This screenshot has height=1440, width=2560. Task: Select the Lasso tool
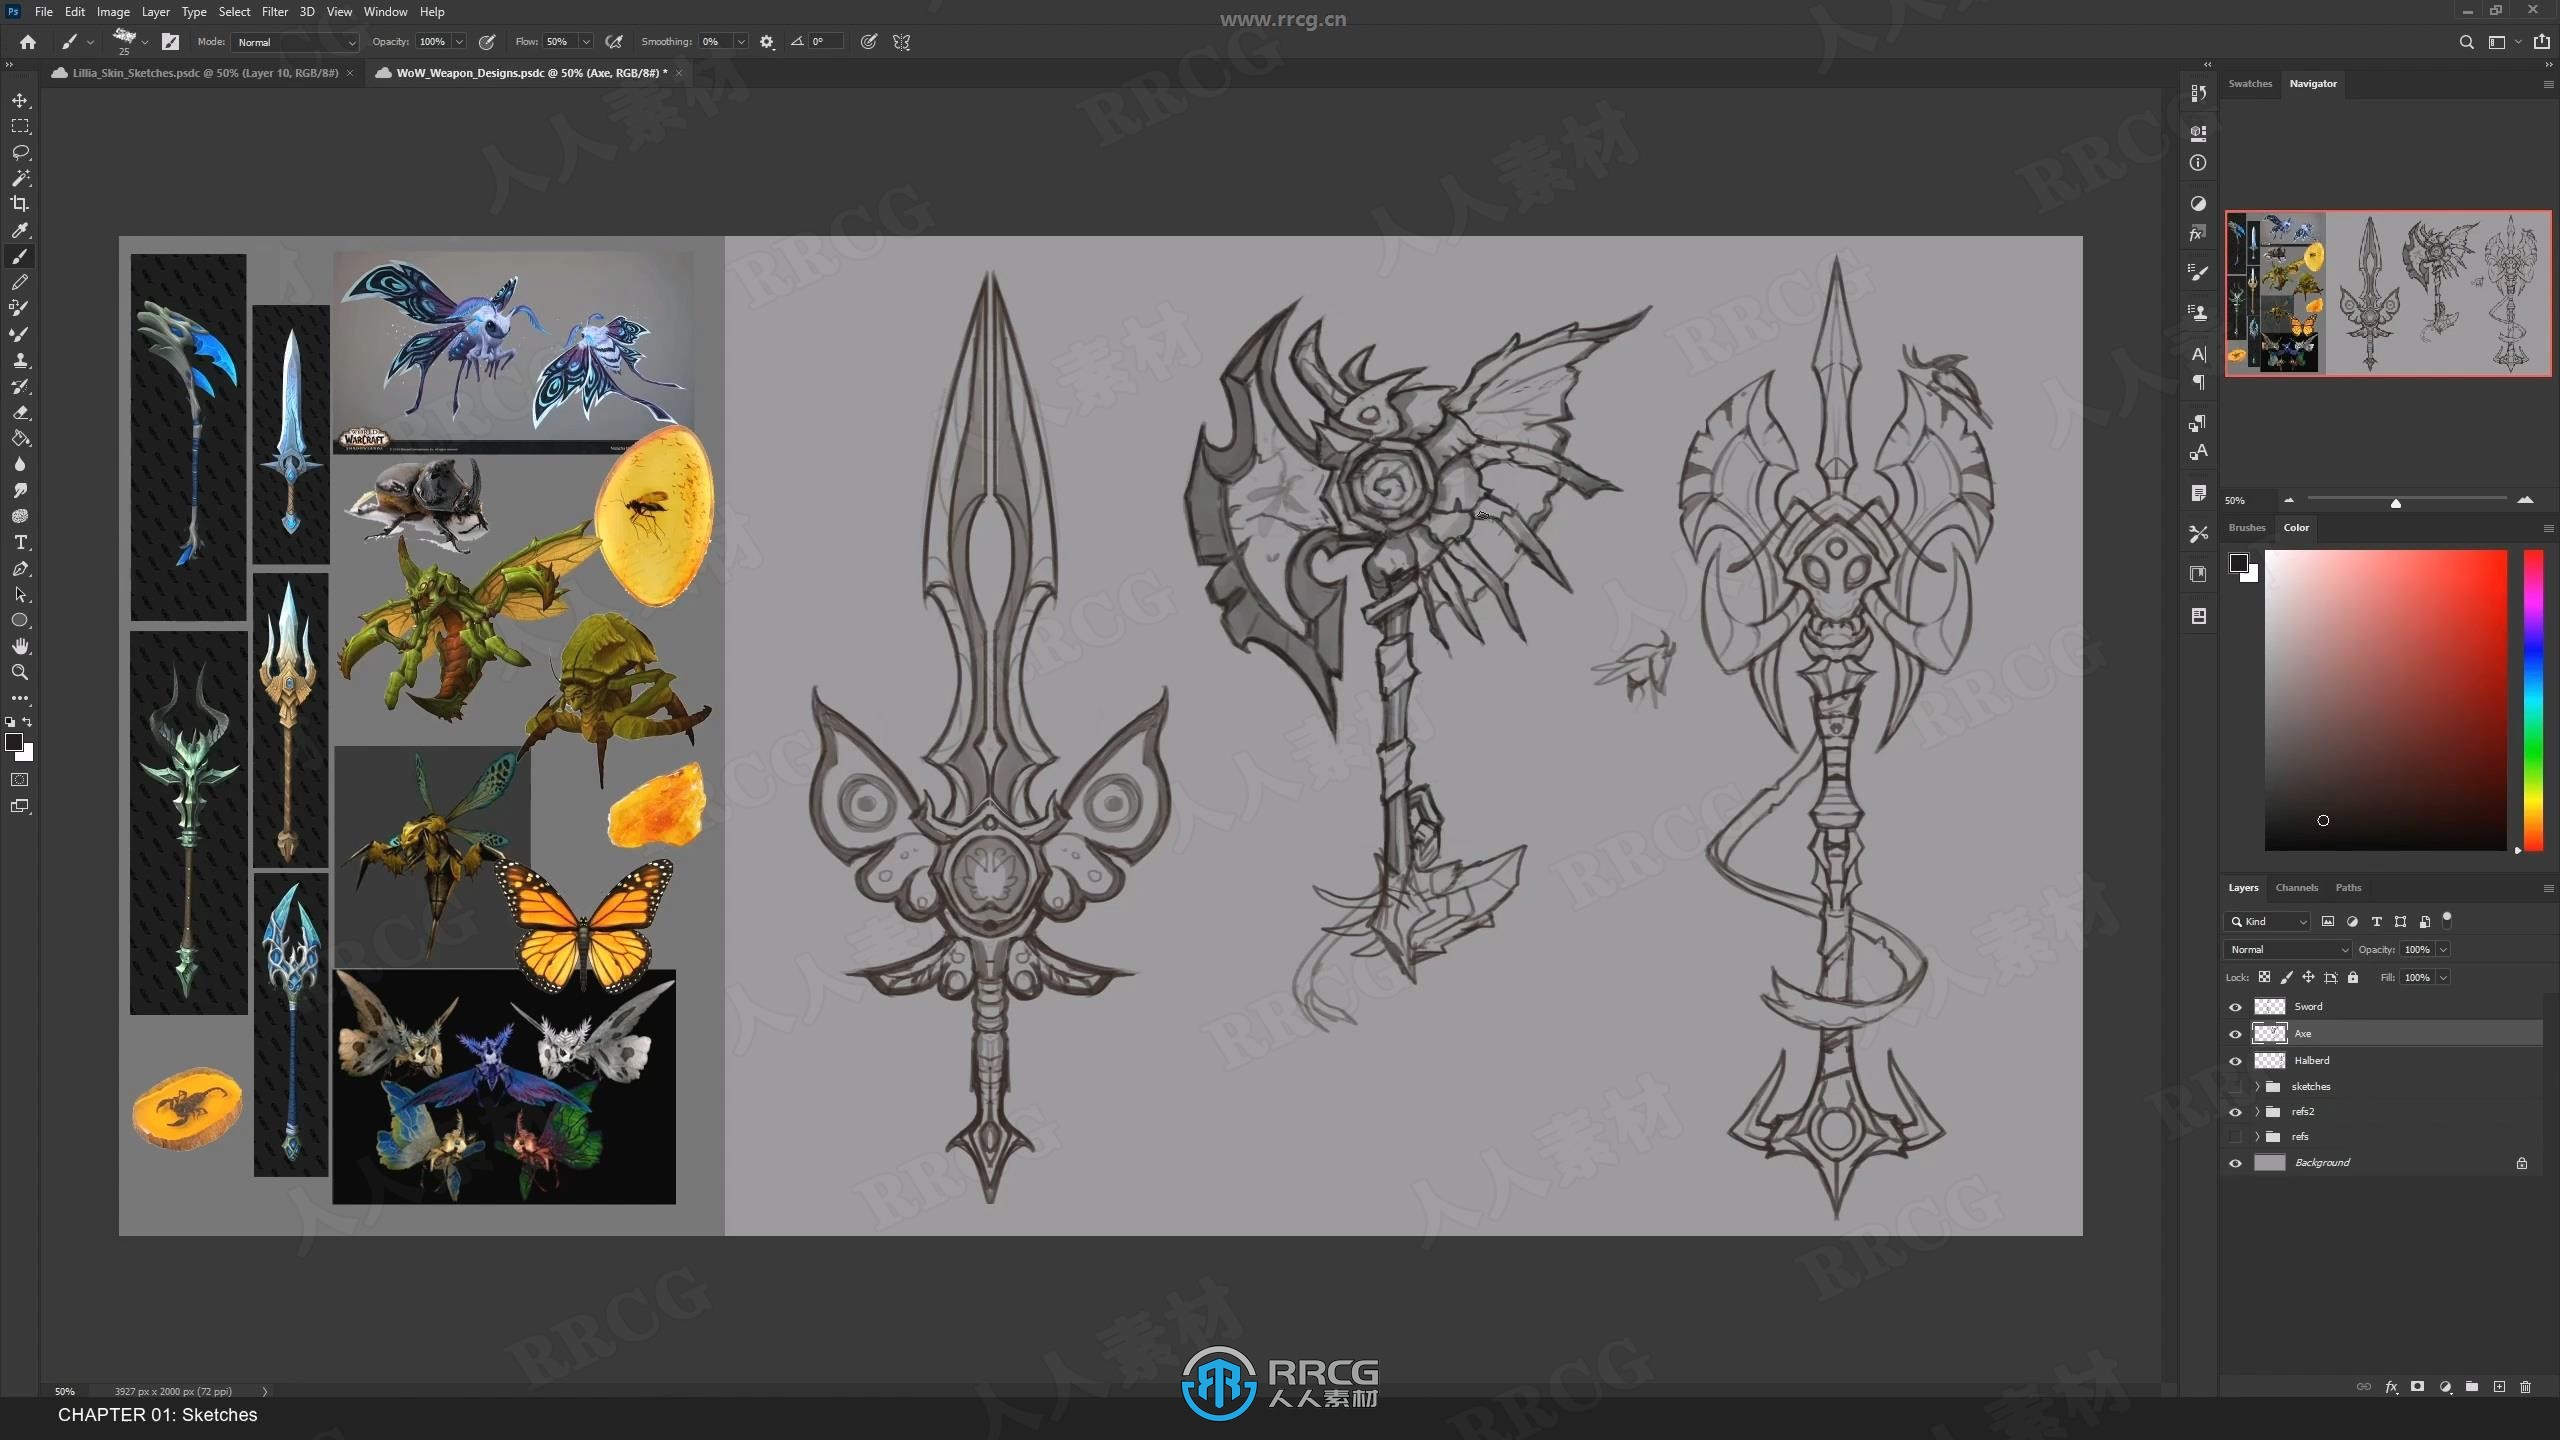[x=20, y=152]
